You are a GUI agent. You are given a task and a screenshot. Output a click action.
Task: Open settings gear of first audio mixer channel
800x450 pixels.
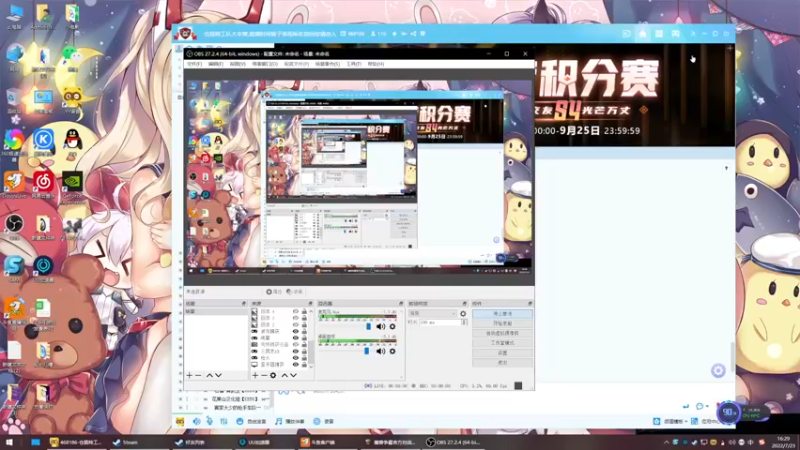click(392, 327)
